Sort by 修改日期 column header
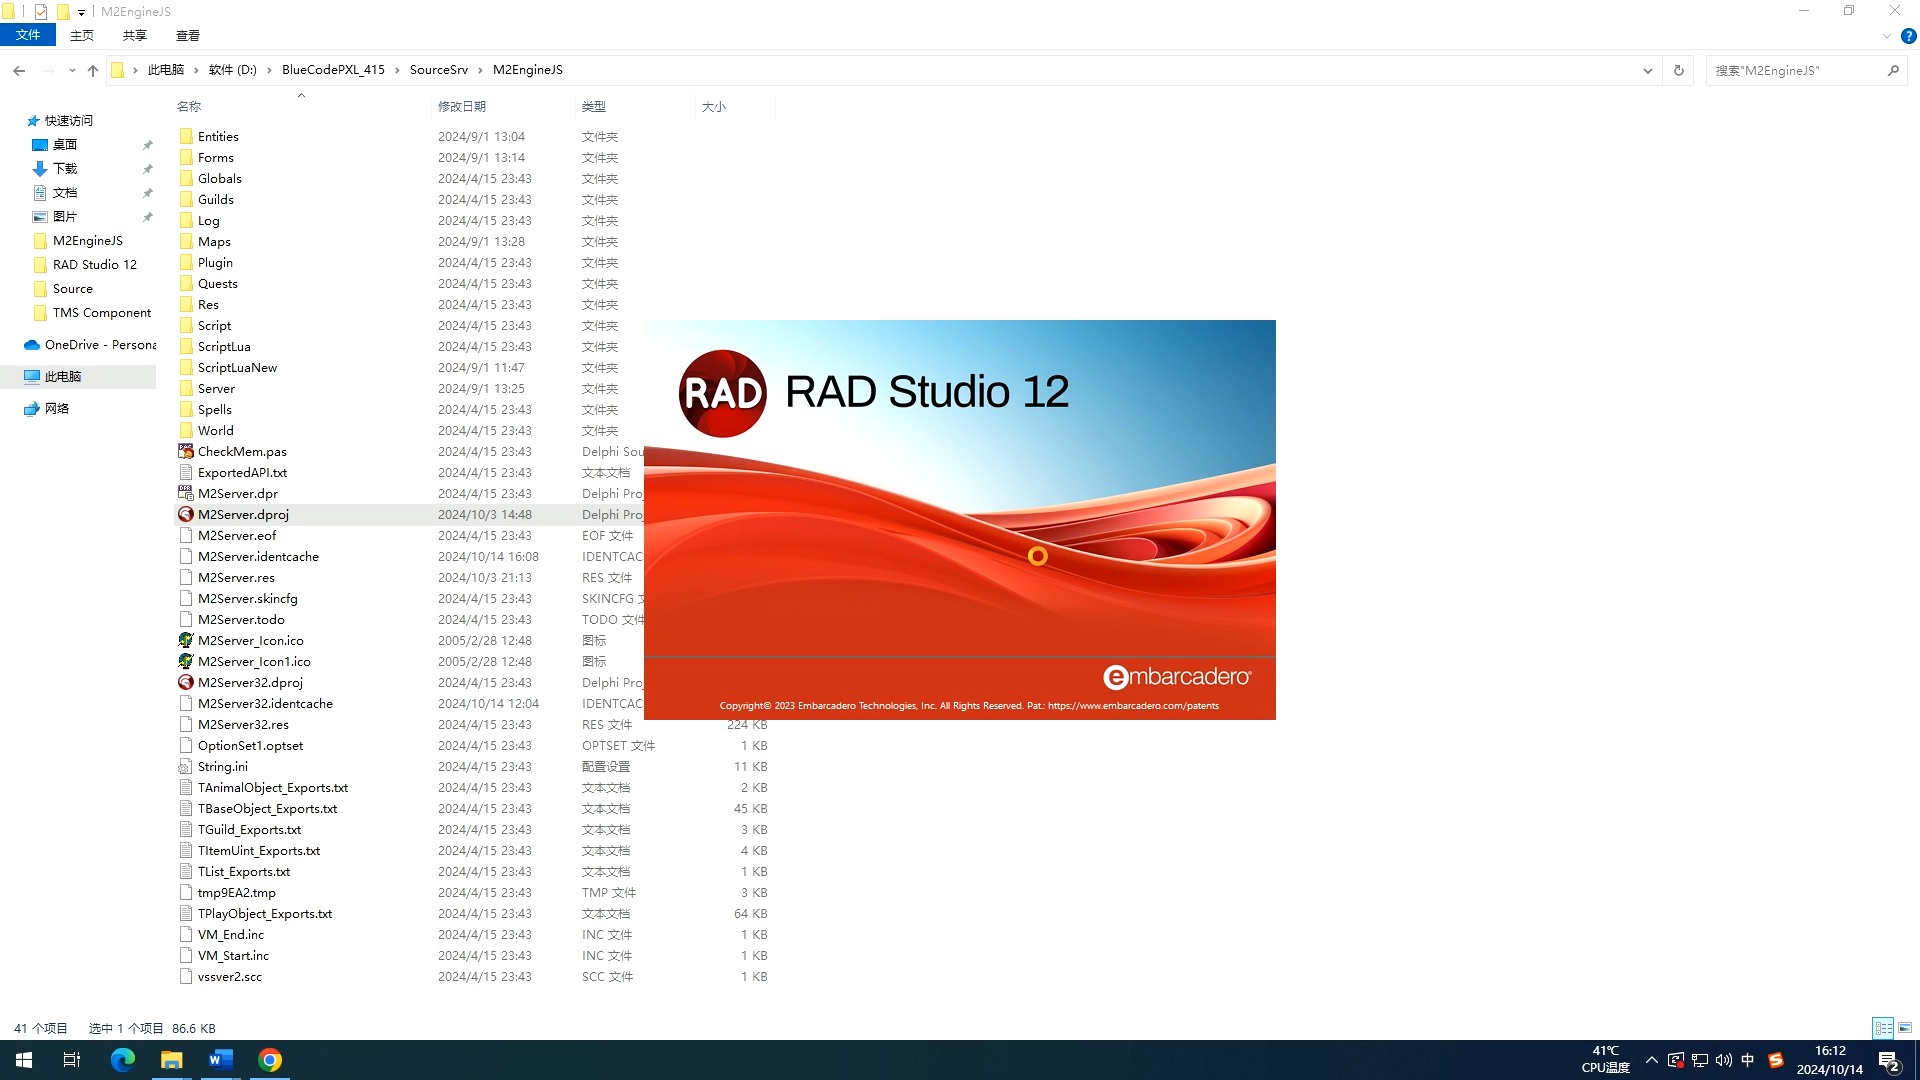This screenshot has width=1920, height=1080. (462, 106)
